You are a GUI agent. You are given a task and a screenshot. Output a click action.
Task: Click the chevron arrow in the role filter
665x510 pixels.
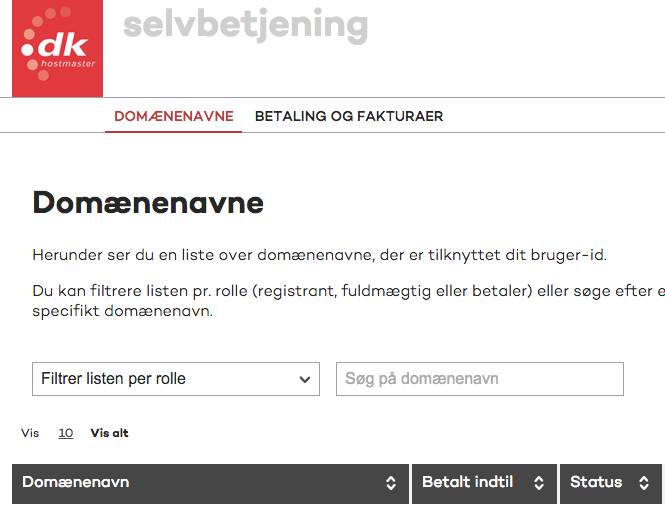click(305, 379)
